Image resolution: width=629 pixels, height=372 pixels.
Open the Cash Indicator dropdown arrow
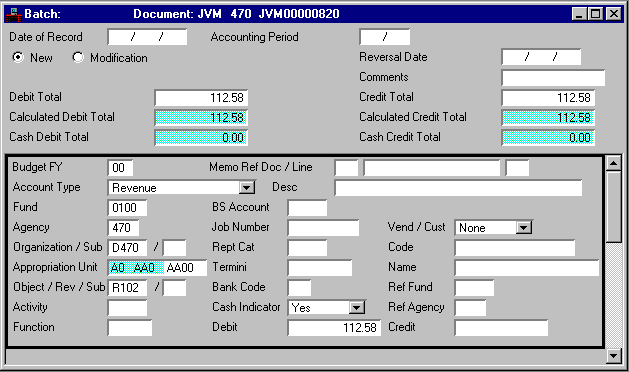pyautogui.click(x=356, y=308)
